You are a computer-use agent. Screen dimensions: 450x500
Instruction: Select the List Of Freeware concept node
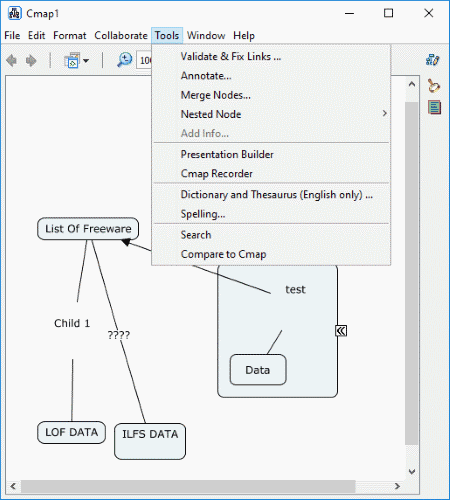(x=88, y=229)
